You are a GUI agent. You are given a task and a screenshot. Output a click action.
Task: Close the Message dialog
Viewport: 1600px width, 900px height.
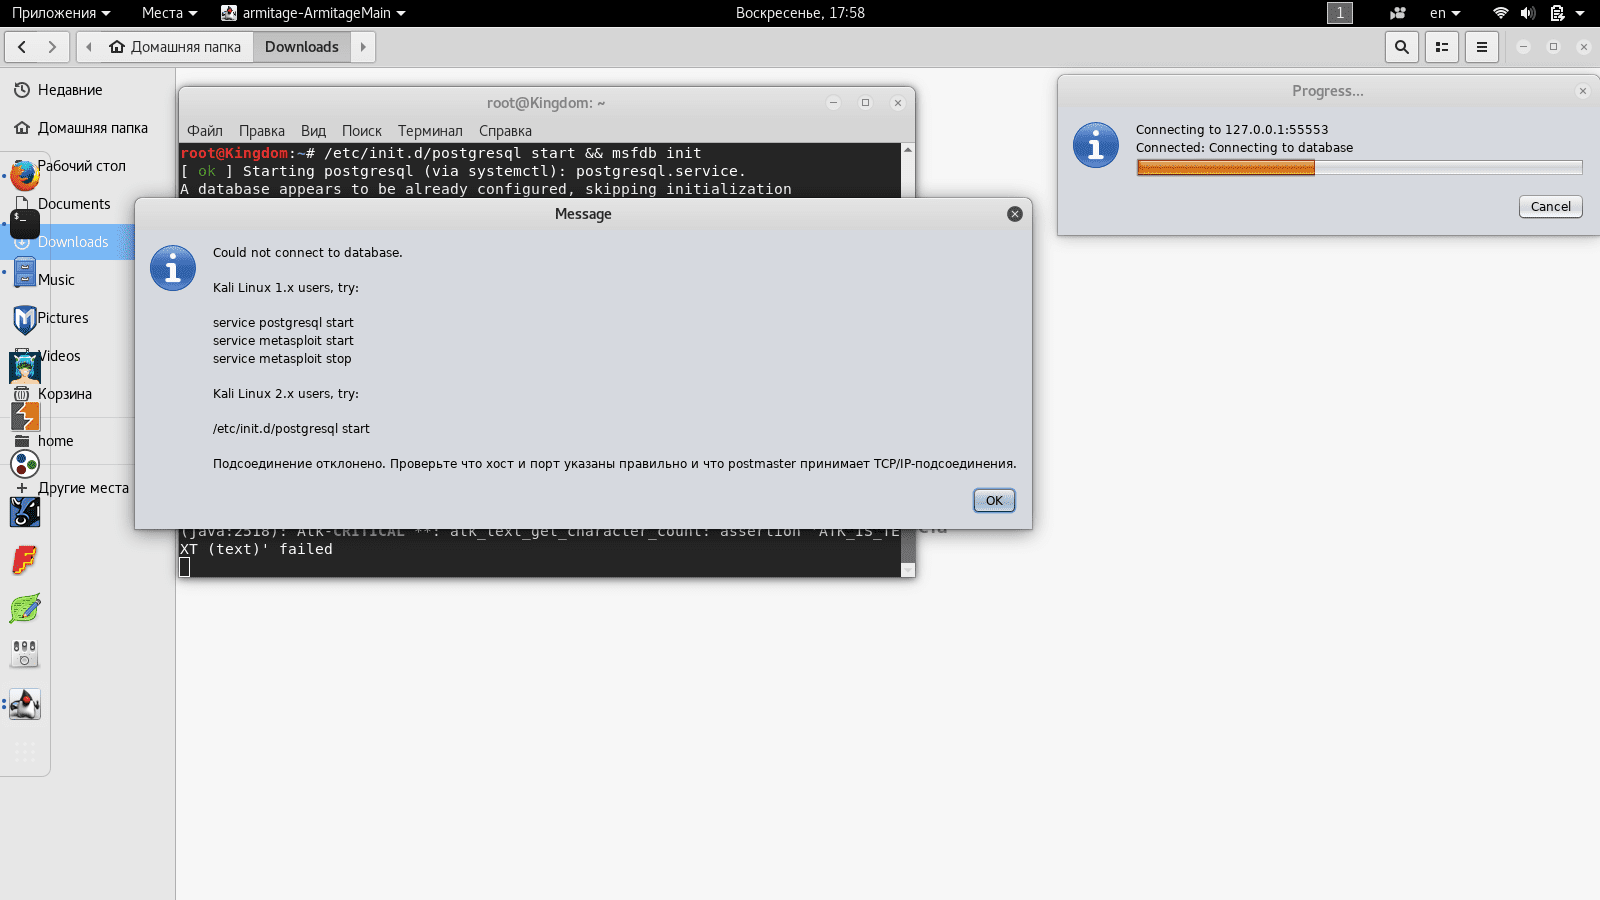coord(1015,214)
